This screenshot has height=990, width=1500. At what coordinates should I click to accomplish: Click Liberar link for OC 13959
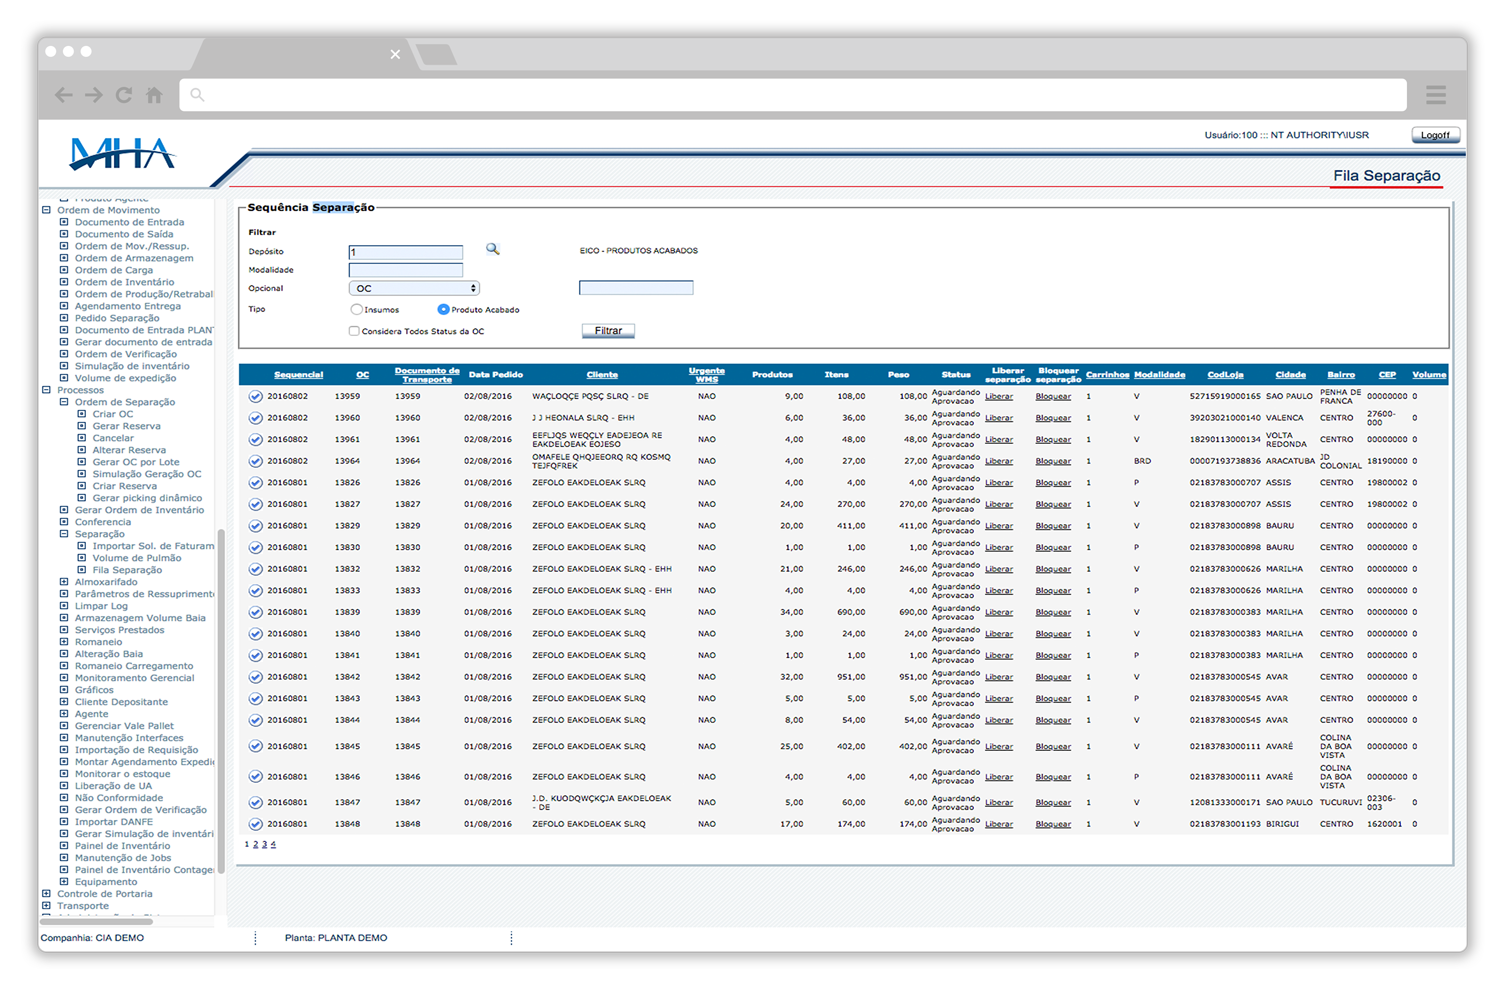pos(999,397)
